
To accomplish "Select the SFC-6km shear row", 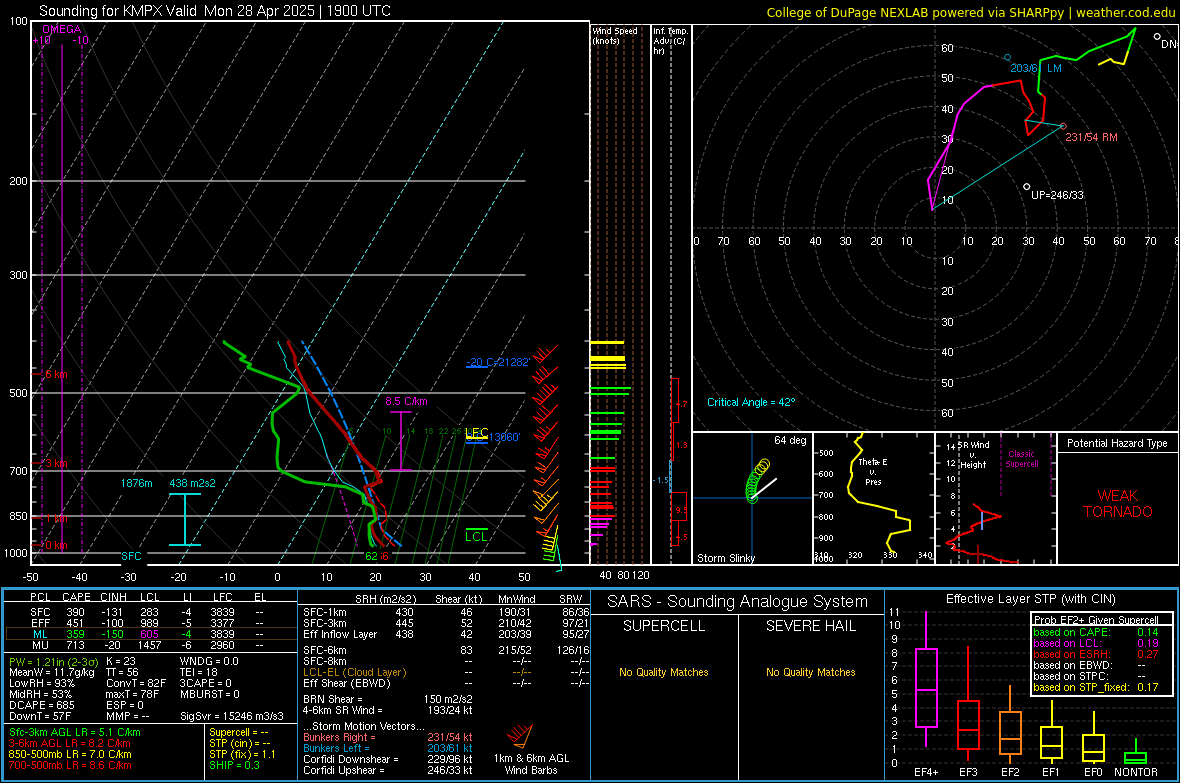I will pos(446,650).
